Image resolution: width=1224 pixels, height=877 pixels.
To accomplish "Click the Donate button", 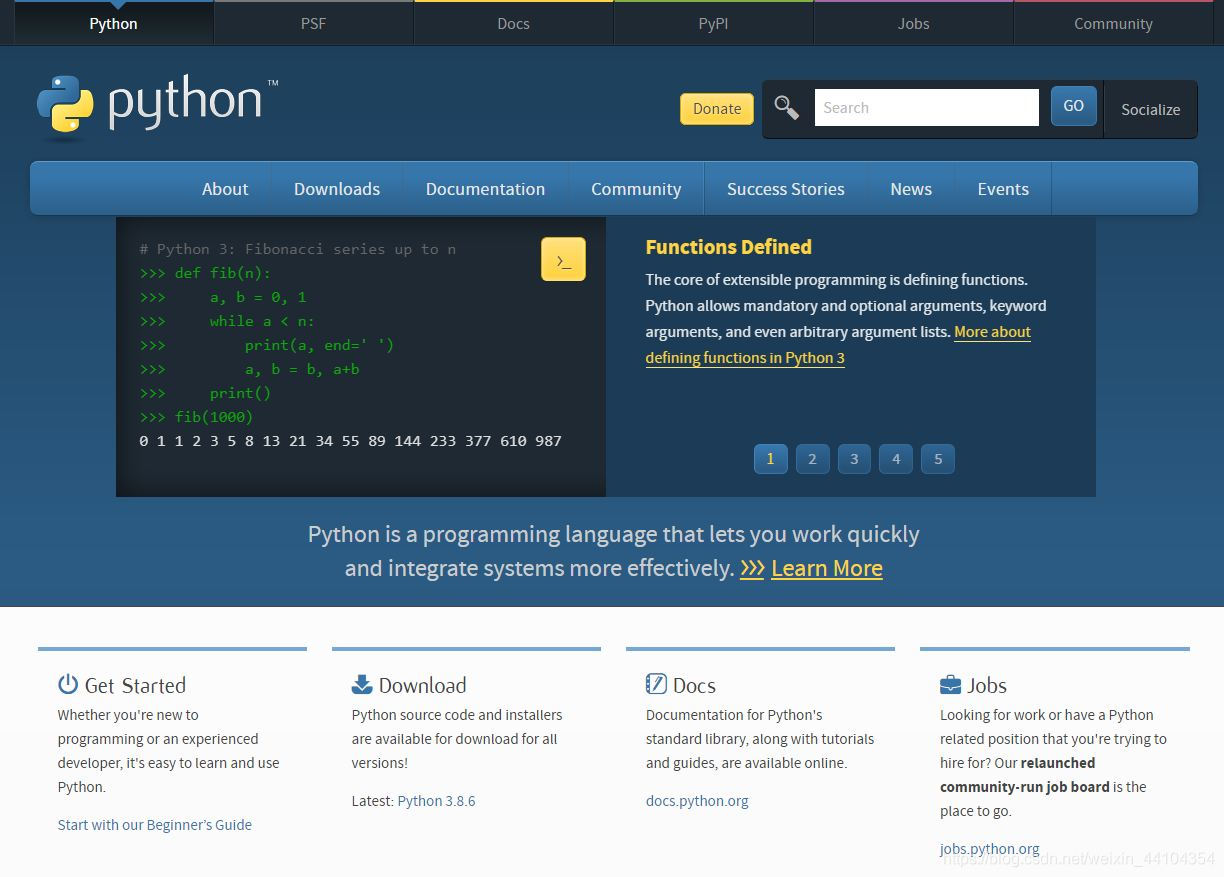I will click(717, 109).
